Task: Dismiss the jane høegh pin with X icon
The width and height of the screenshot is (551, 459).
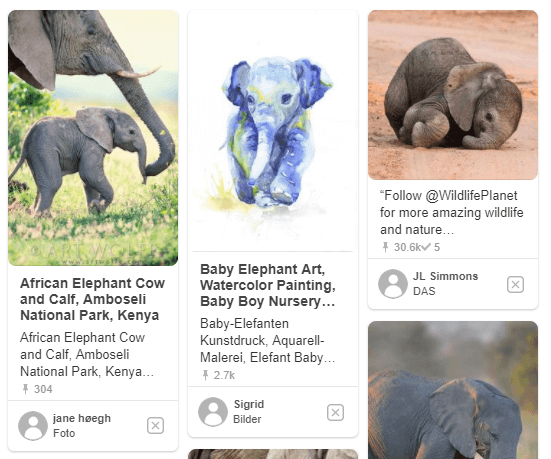Action: tap(155, 426)
